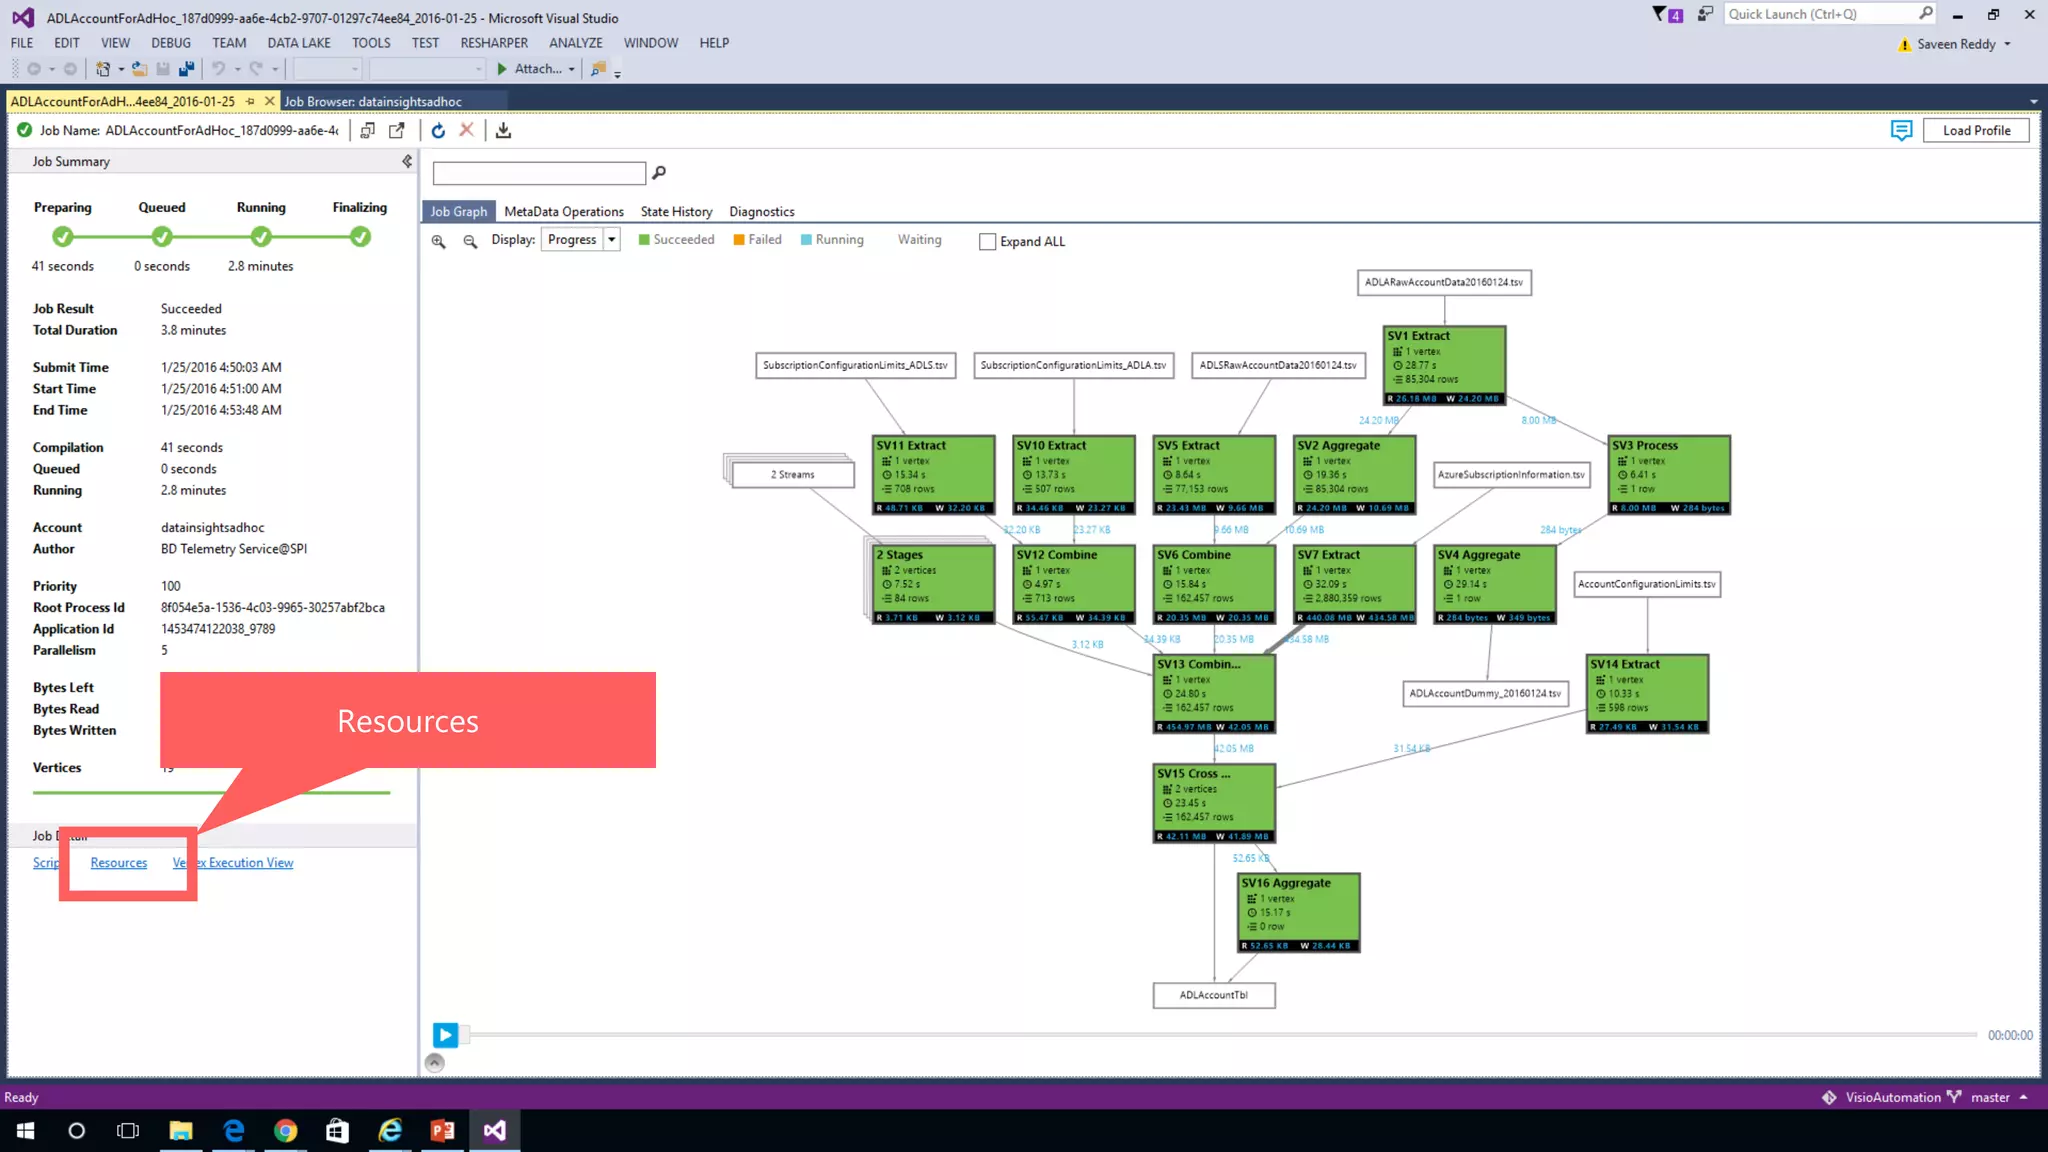Click VisioAutomation repository in status bar
This screenshot has height=1152, width=2048.
1880,1098
